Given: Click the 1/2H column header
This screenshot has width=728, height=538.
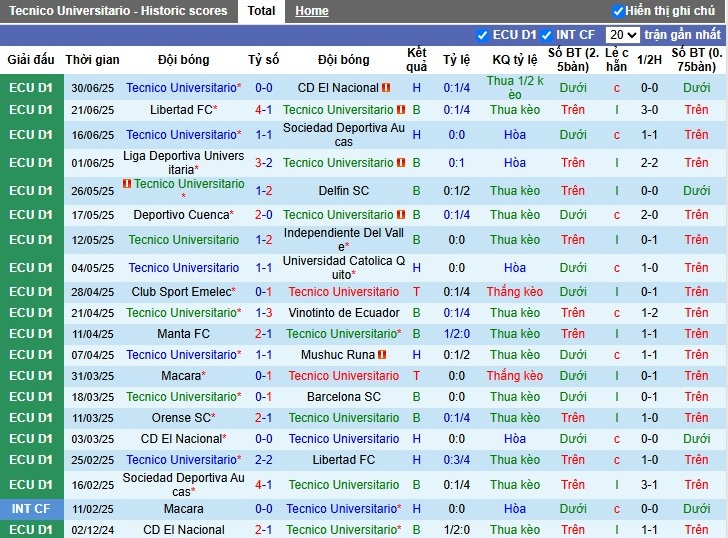Looking at the screenshot, I should [649, 59].
